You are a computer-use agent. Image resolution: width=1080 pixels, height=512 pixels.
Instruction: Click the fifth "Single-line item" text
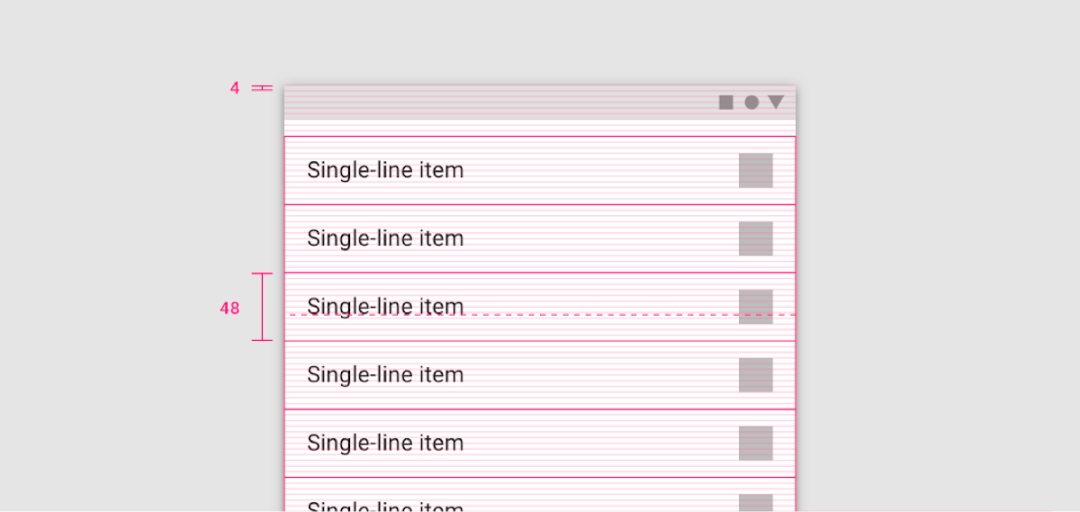pyautogui.click(x=385, y=443)
